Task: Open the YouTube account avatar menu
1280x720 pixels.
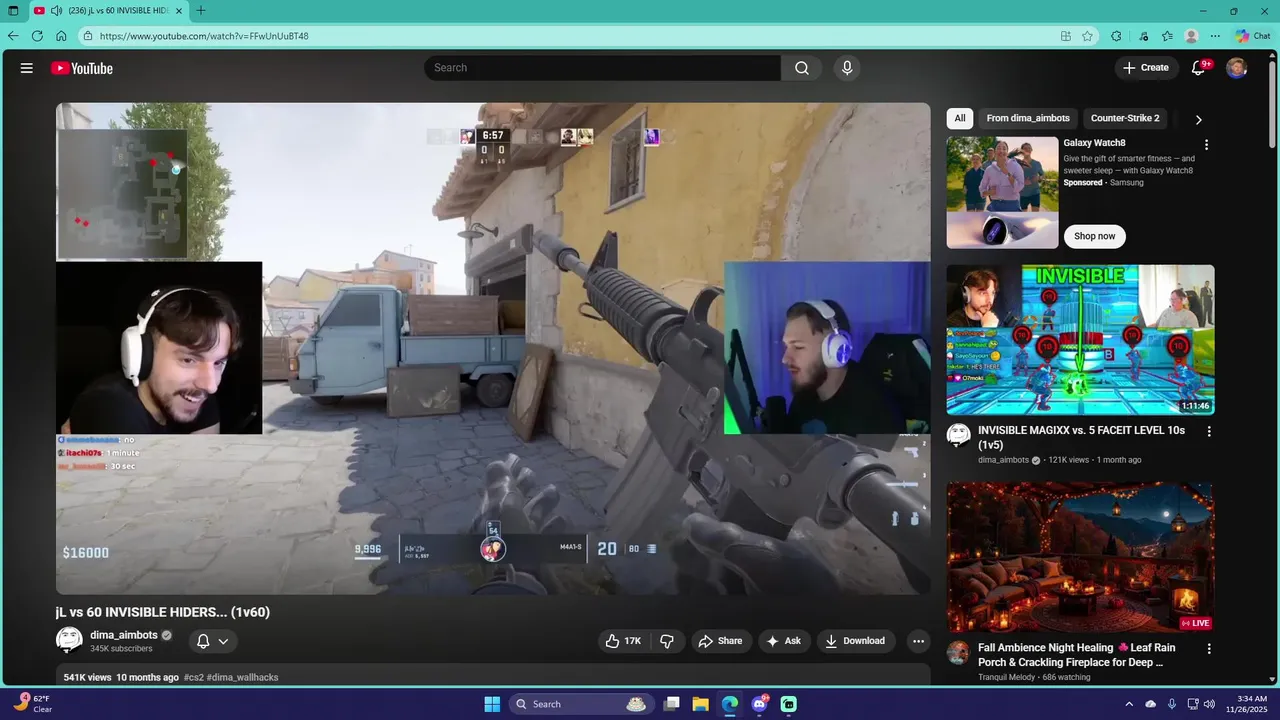Action: 1237,68
